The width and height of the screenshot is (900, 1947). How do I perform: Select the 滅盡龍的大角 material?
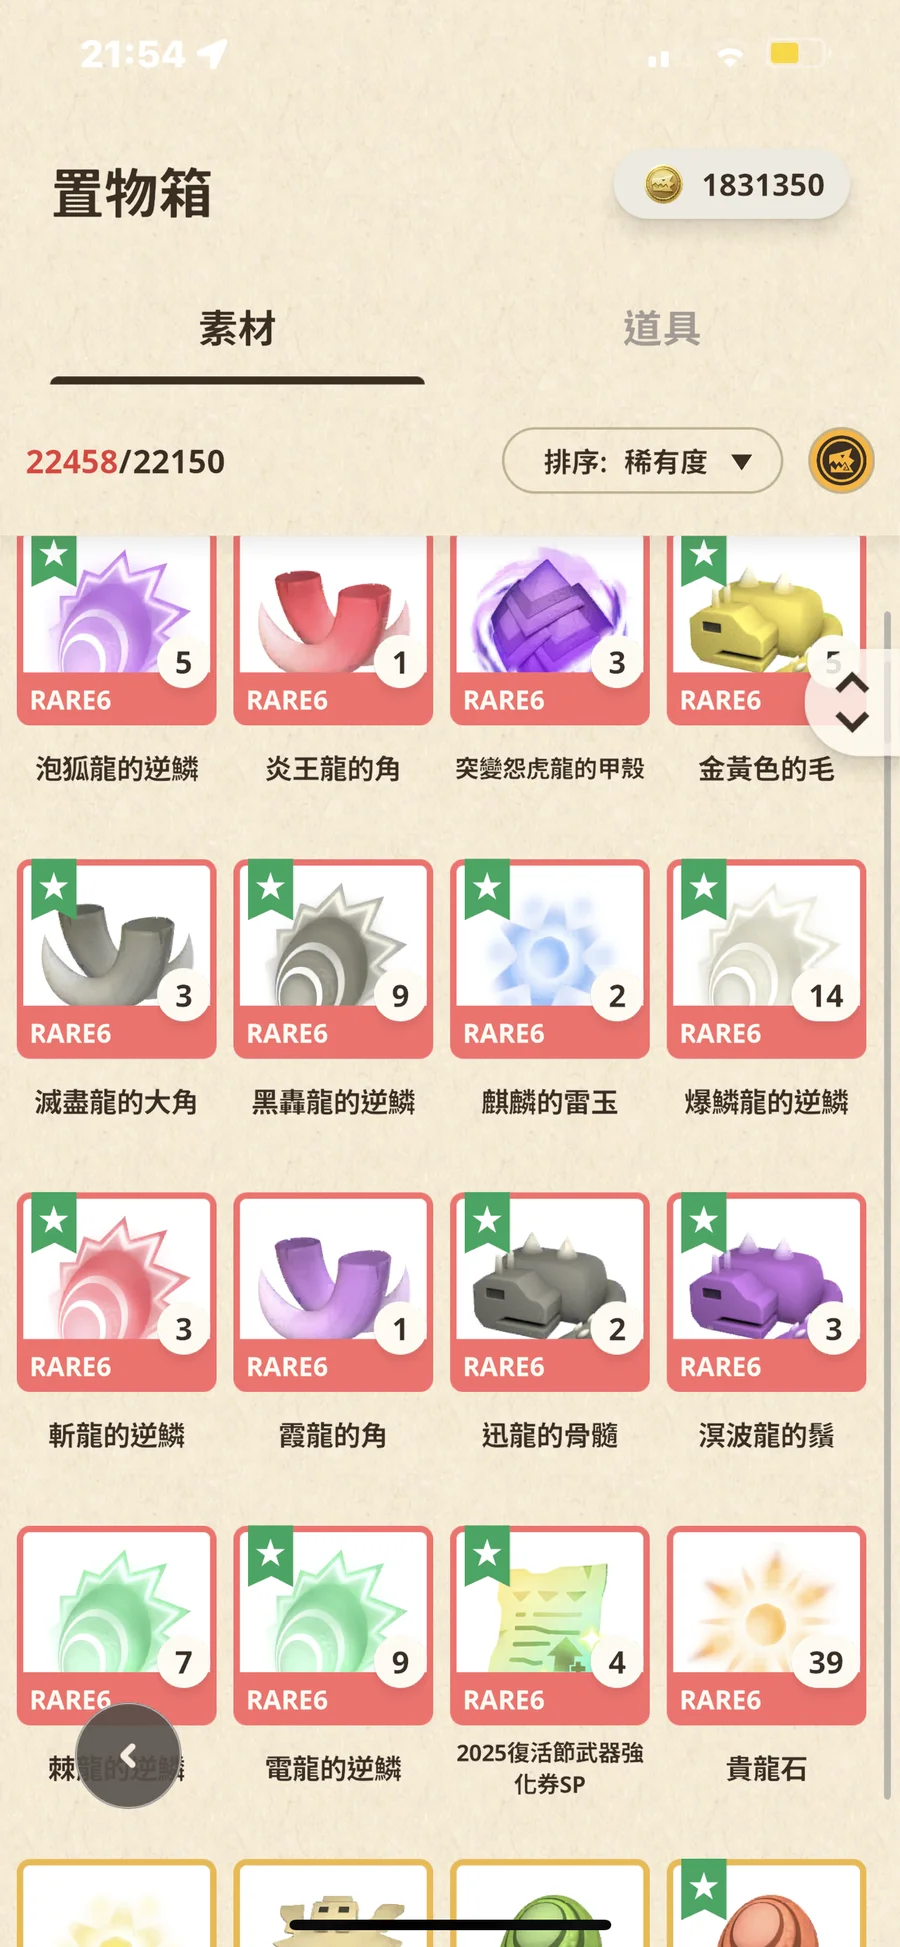point(117,959)
